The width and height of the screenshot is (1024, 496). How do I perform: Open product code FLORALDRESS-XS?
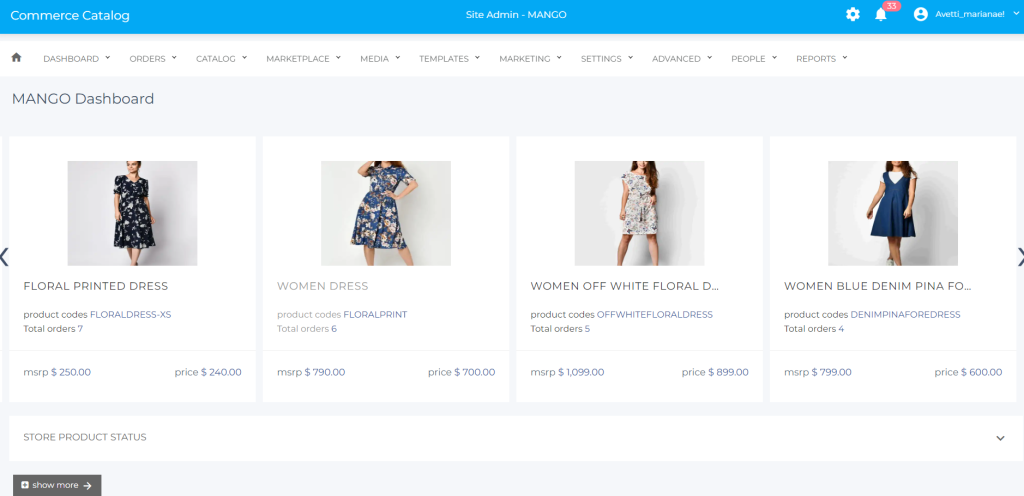pos(131,315)
